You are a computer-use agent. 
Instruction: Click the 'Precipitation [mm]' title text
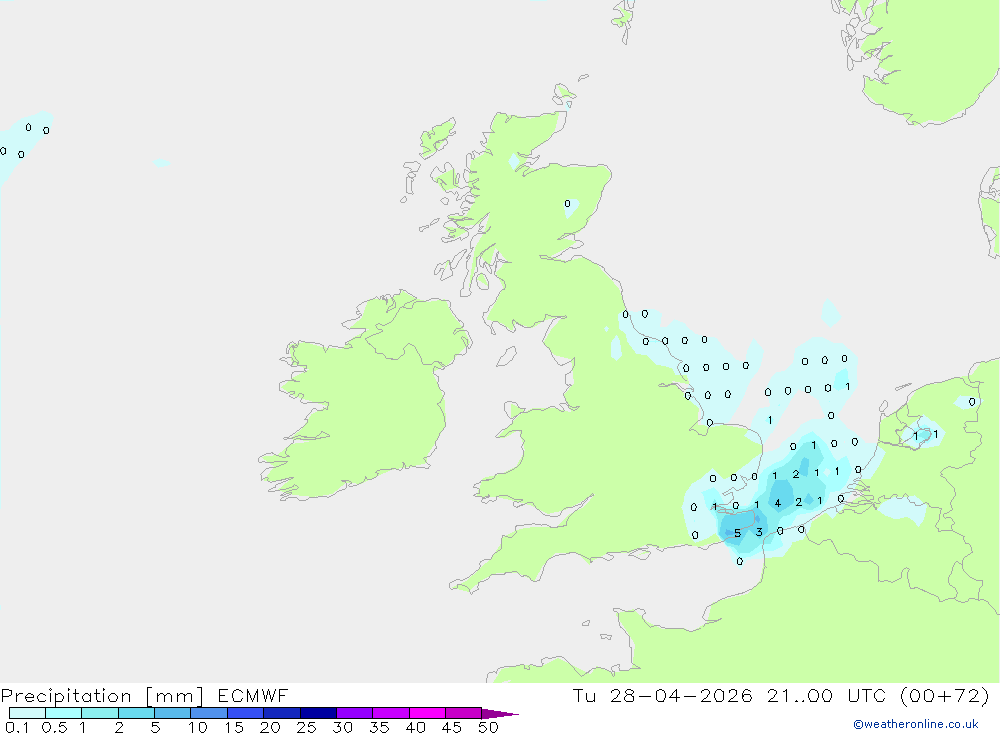click(x=102, y=696)
